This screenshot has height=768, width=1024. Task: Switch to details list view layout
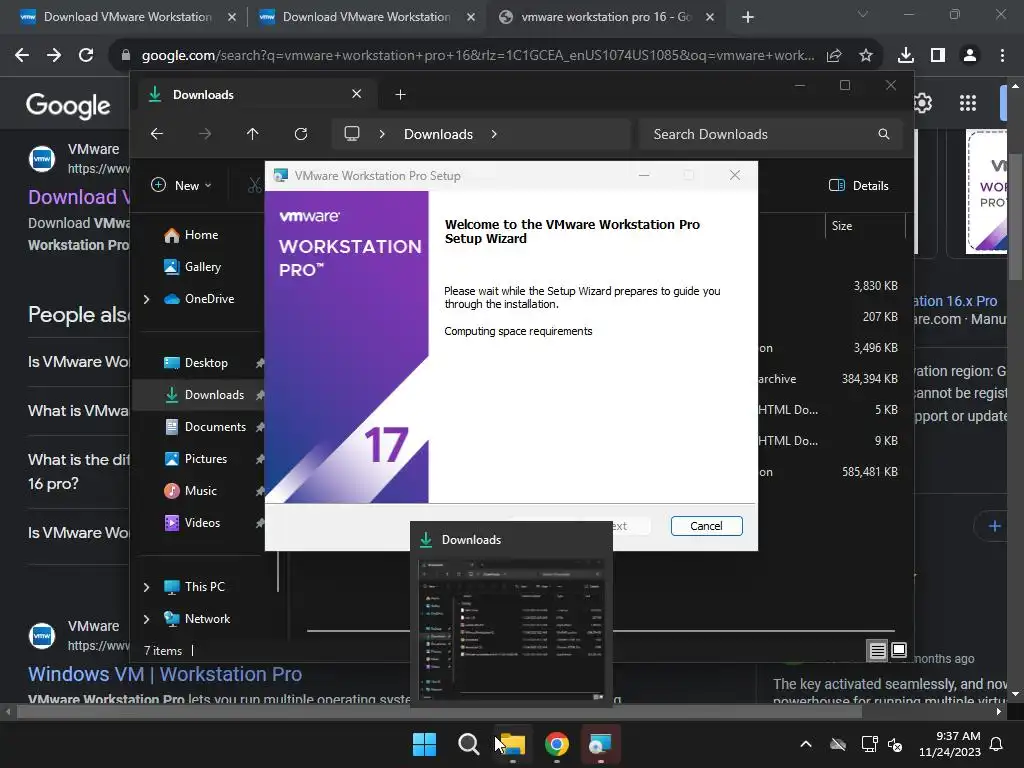point(877,650)
